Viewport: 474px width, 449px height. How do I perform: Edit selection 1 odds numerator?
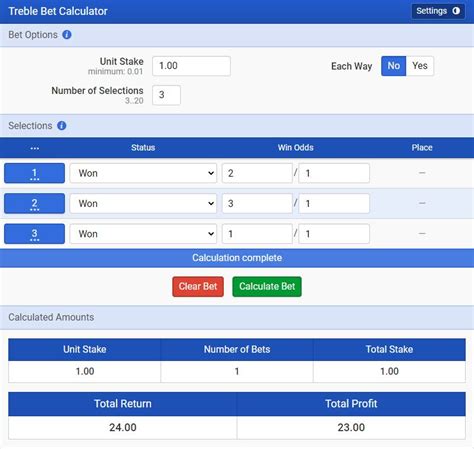point(257,173)
